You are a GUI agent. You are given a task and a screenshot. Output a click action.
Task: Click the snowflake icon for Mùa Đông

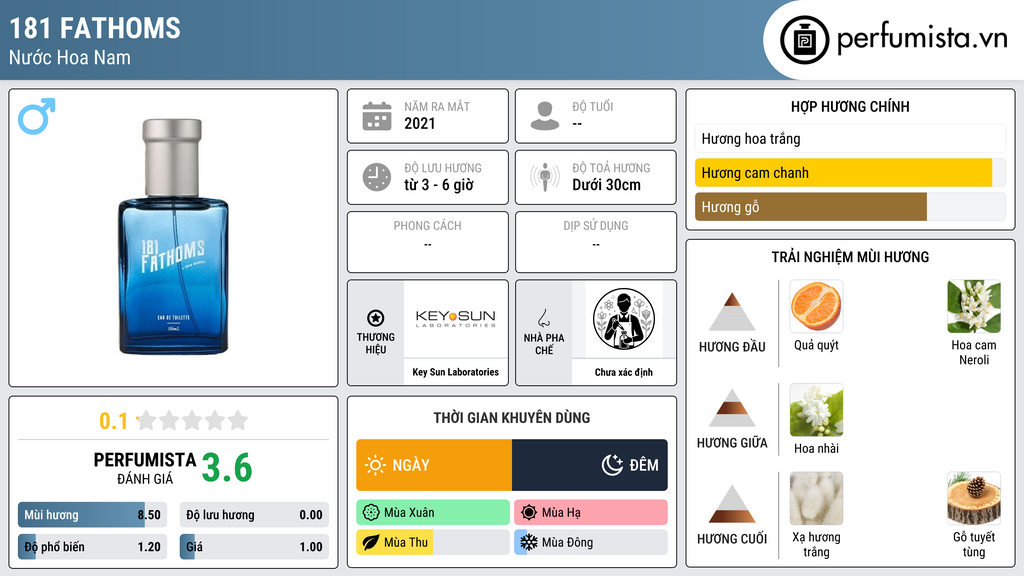click(x=529, y=542)
